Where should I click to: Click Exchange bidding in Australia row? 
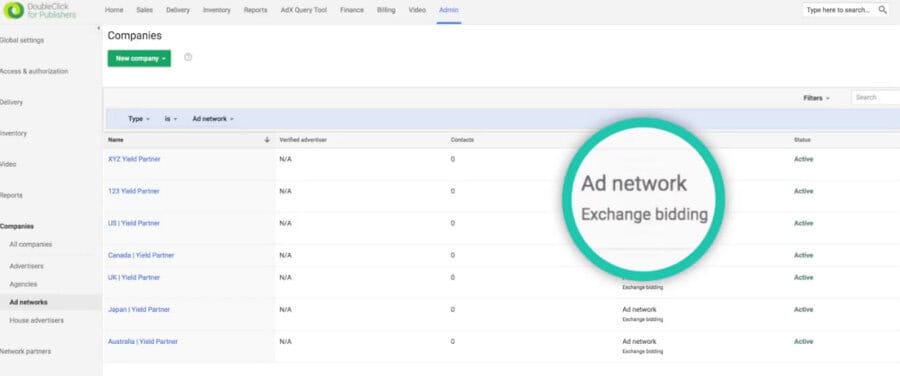(642, 351)
